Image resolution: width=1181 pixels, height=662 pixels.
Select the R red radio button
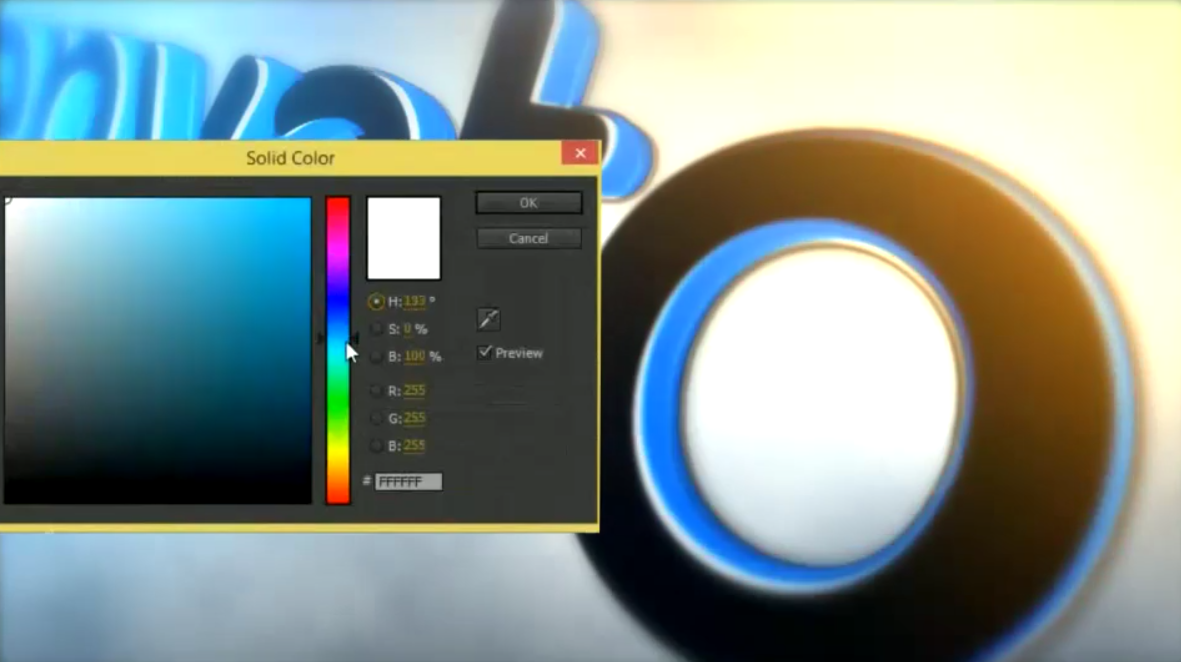(376, 391)
